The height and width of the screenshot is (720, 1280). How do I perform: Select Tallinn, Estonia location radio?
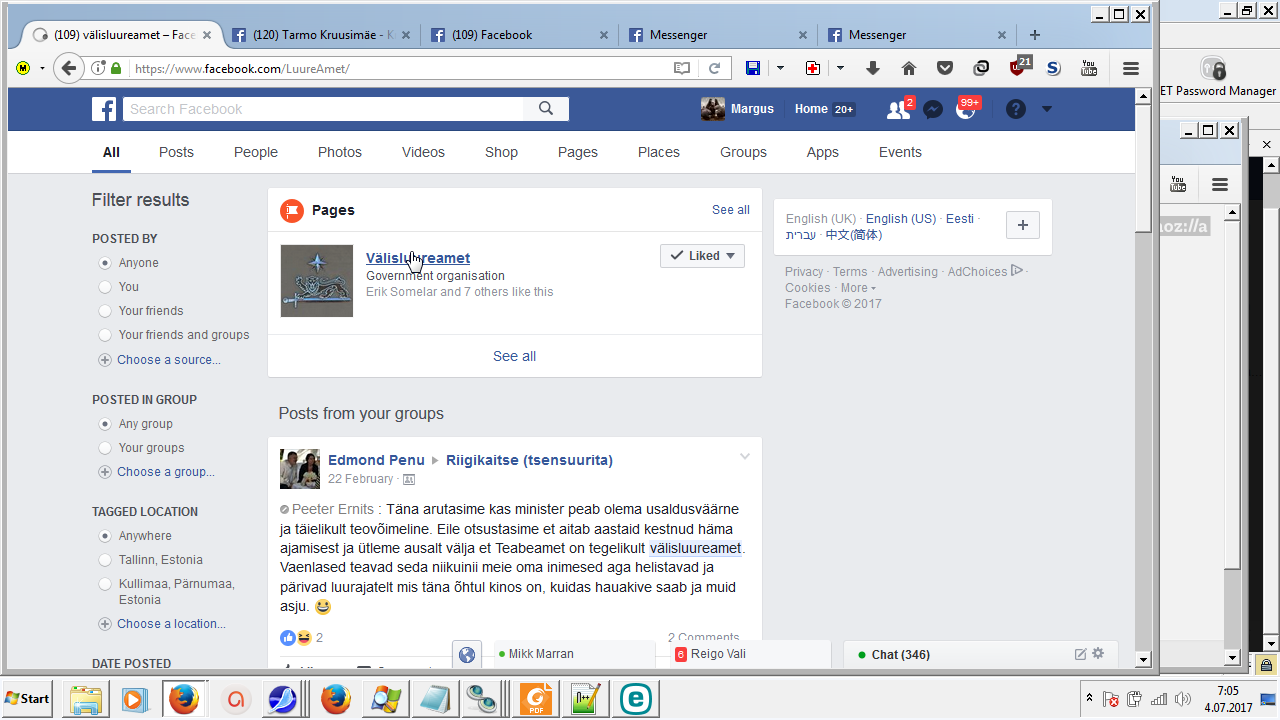[x=105, y=560]
